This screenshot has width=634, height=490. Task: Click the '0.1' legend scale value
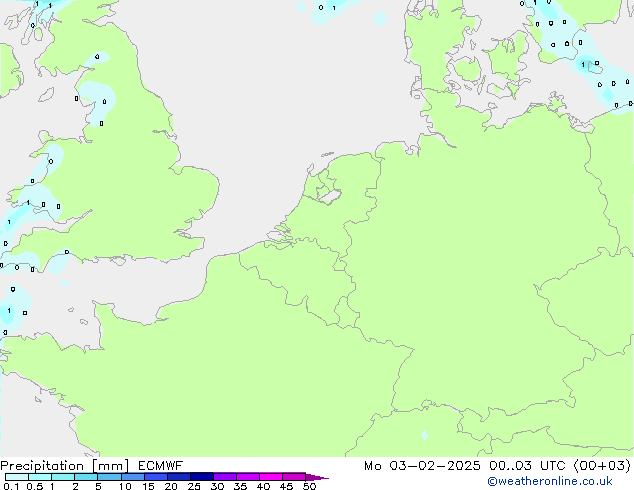coord(11,486)
